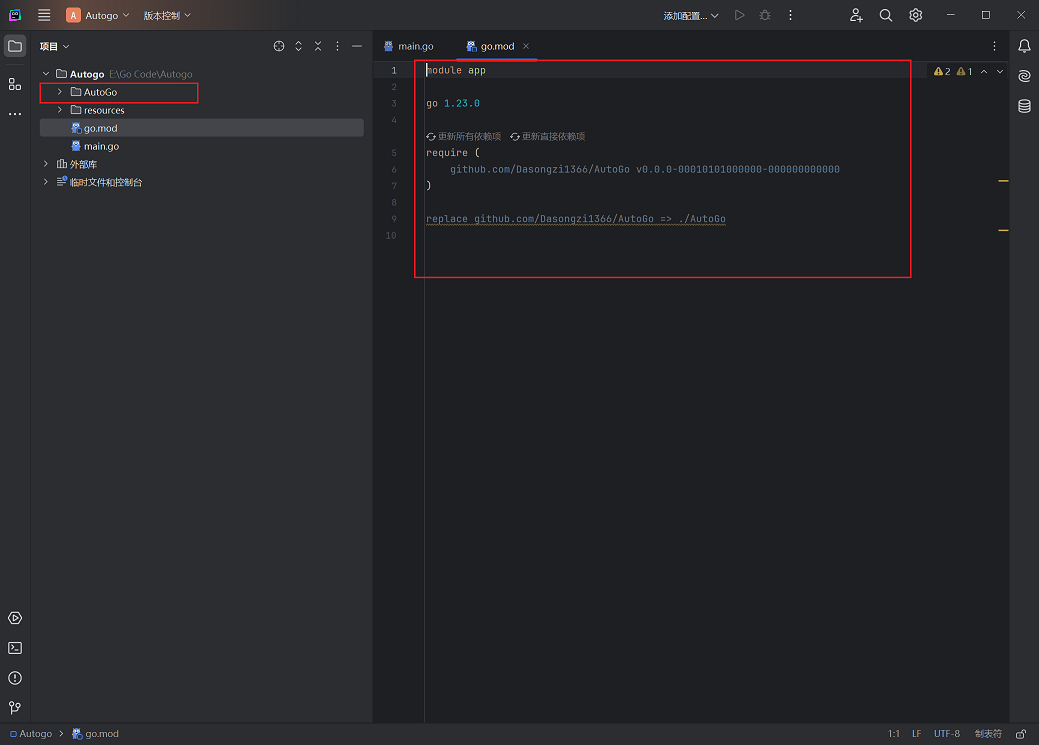The height and width of the screenshot is (745, 1039).
Task: Expand the AutoGo folder
Action: tap(60, 92)
